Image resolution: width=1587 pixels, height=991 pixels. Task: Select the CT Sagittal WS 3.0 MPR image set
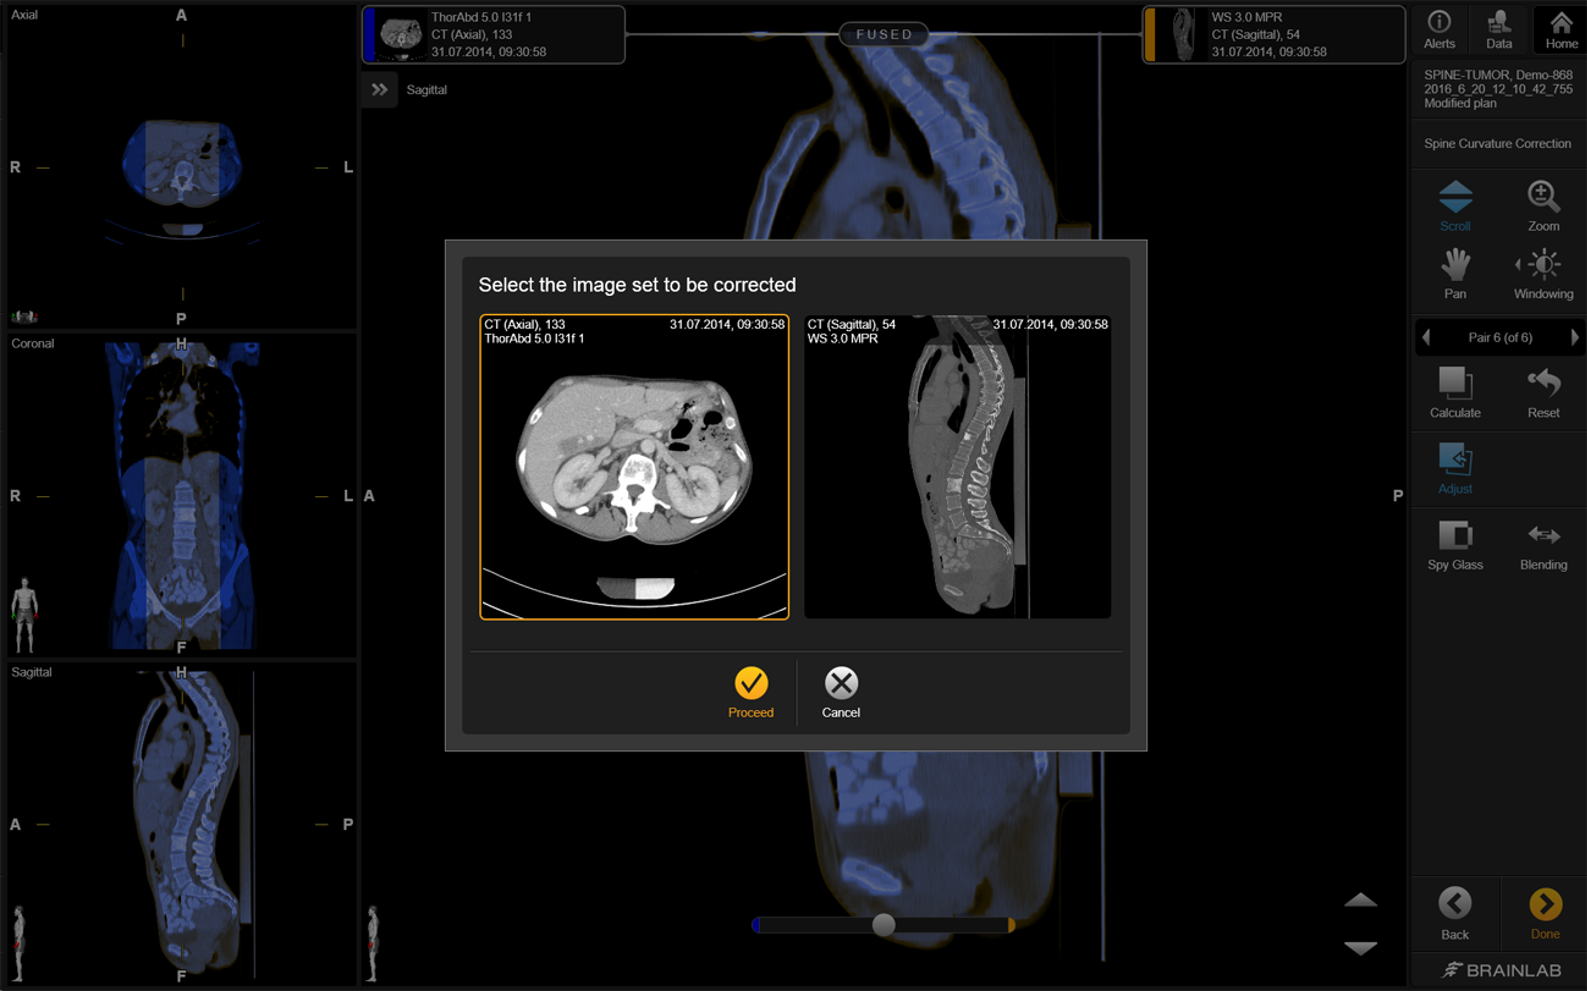click(x=958, y=467)
